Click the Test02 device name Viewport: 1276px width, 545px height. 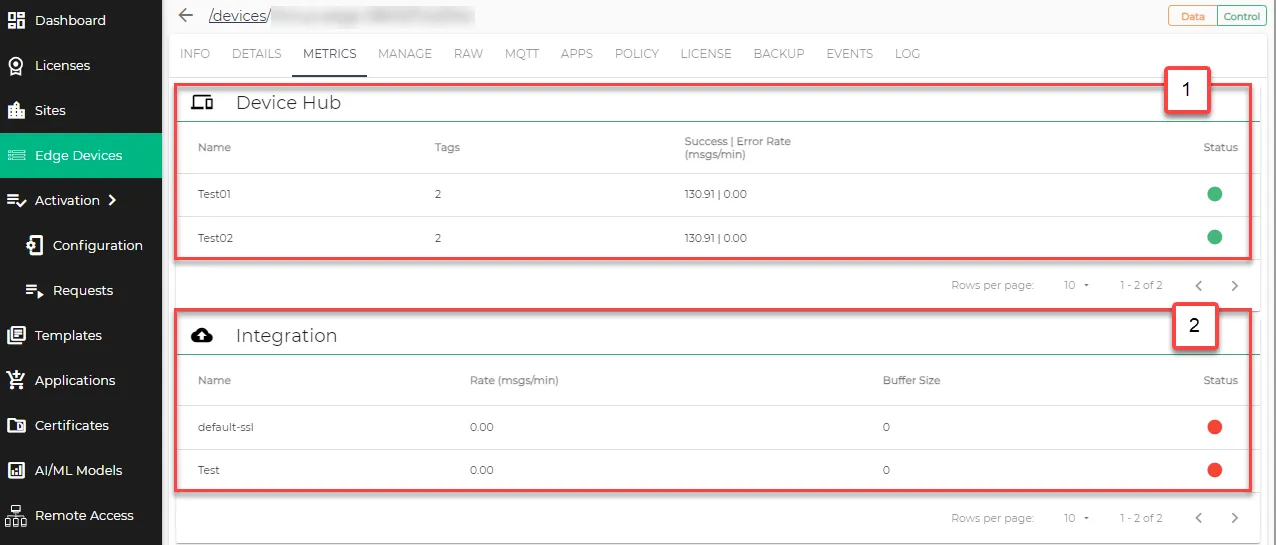215,238
